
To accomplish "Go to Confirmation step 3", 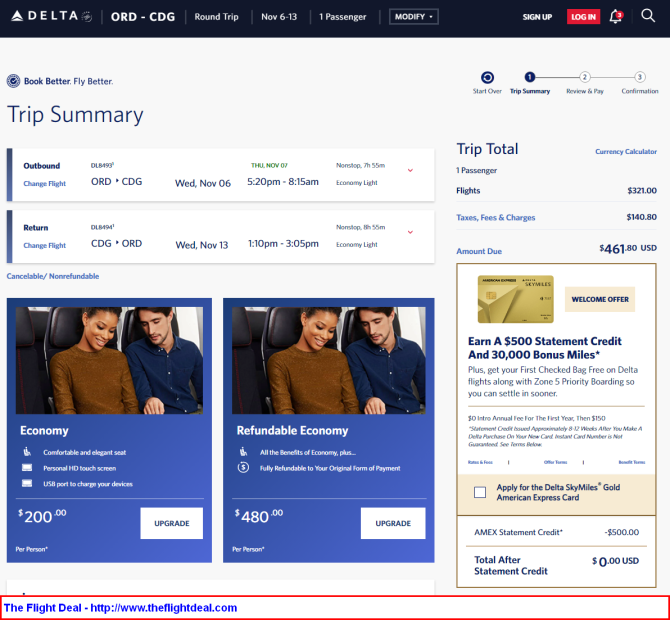I will [x=640, y=77].
